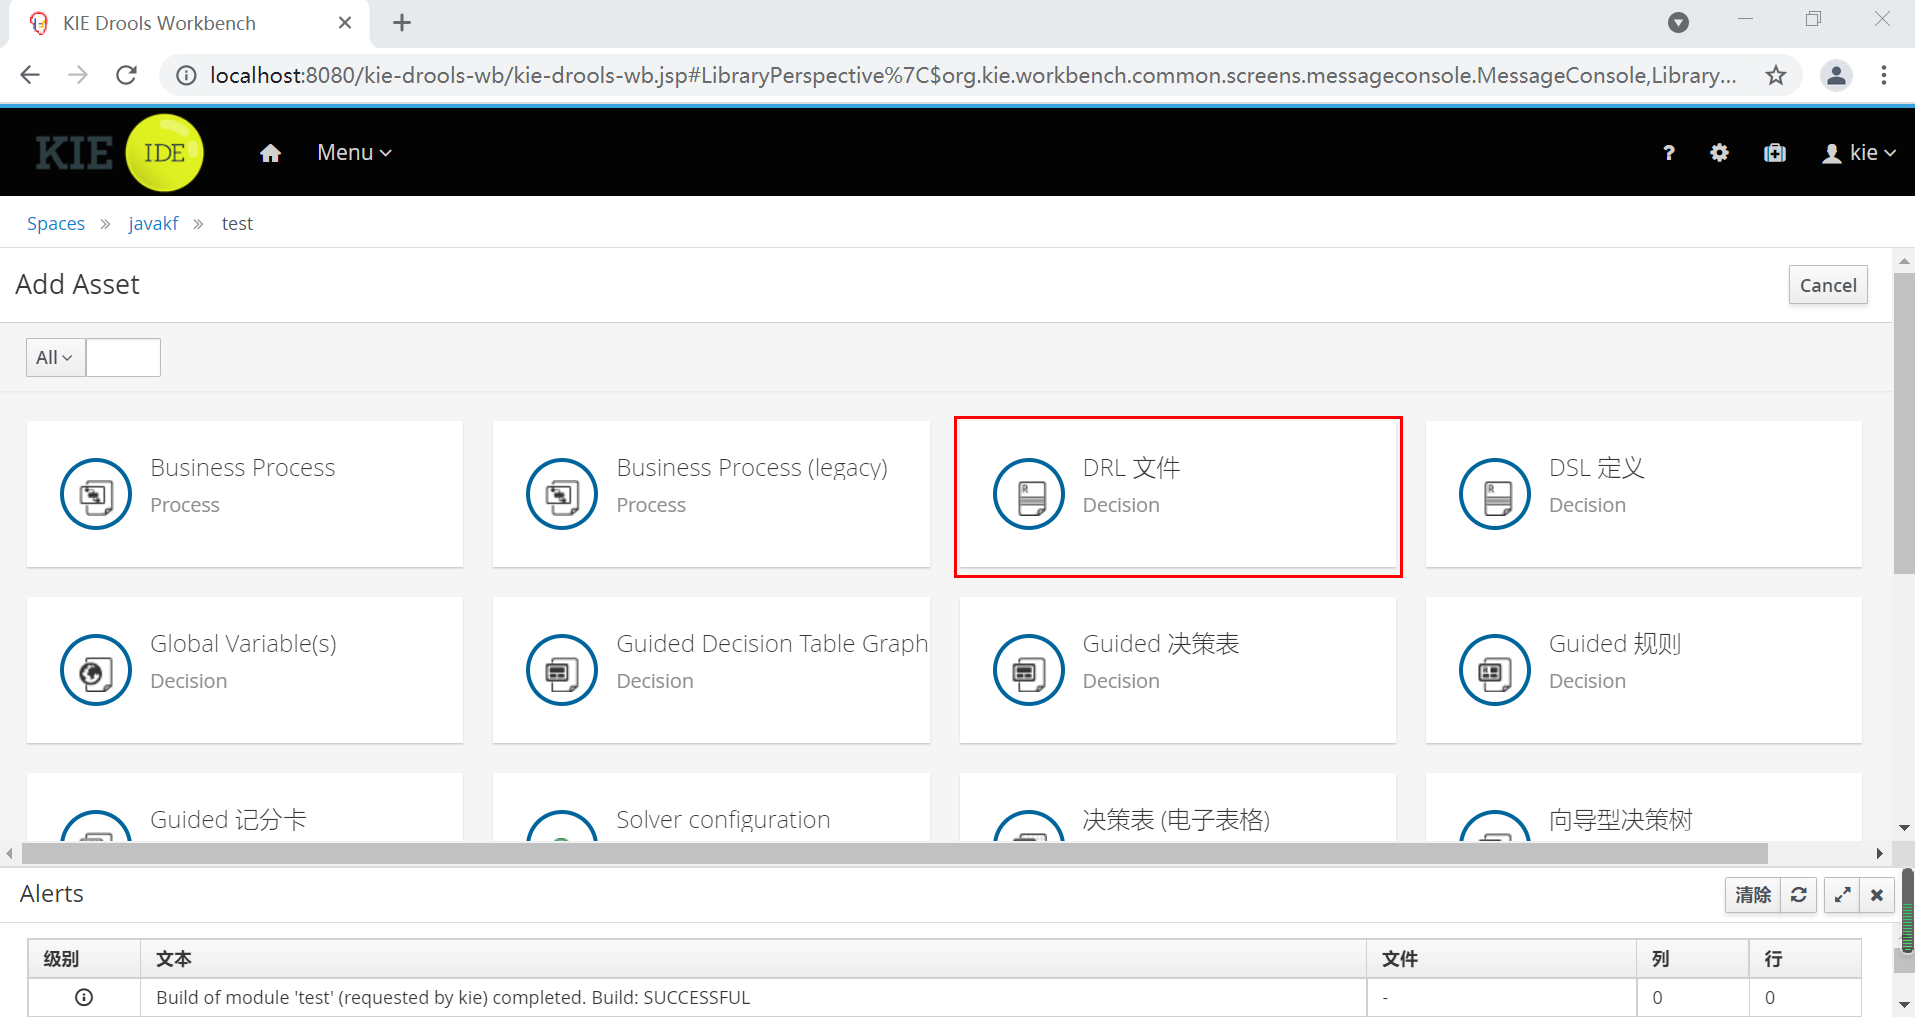Go to Spaces breadcrumb

[56, 224]
